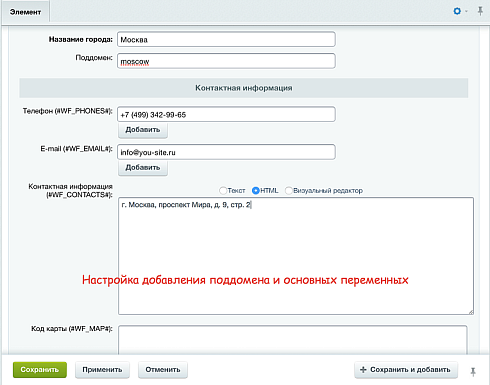Click the Контактная информация section header
The width and height of the screenshot is (490, 385).
tap(244, 88)
